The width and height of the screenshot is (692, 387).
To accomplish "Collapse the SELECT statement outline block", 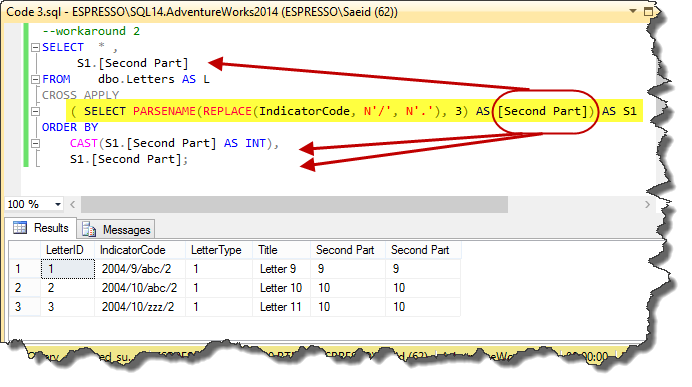I will (x=35, y=47).
